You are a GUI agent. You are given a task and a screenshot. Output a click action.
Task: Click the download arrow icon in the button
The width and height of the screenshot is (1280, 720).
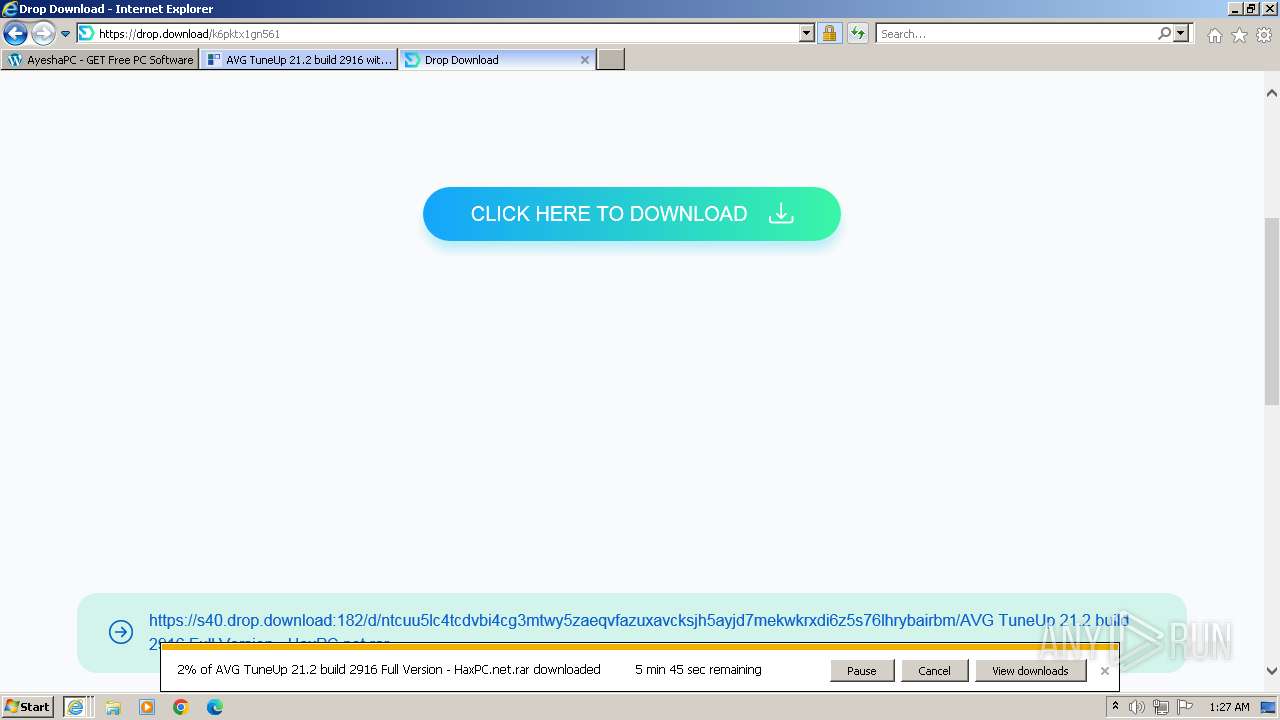(781, 214)
